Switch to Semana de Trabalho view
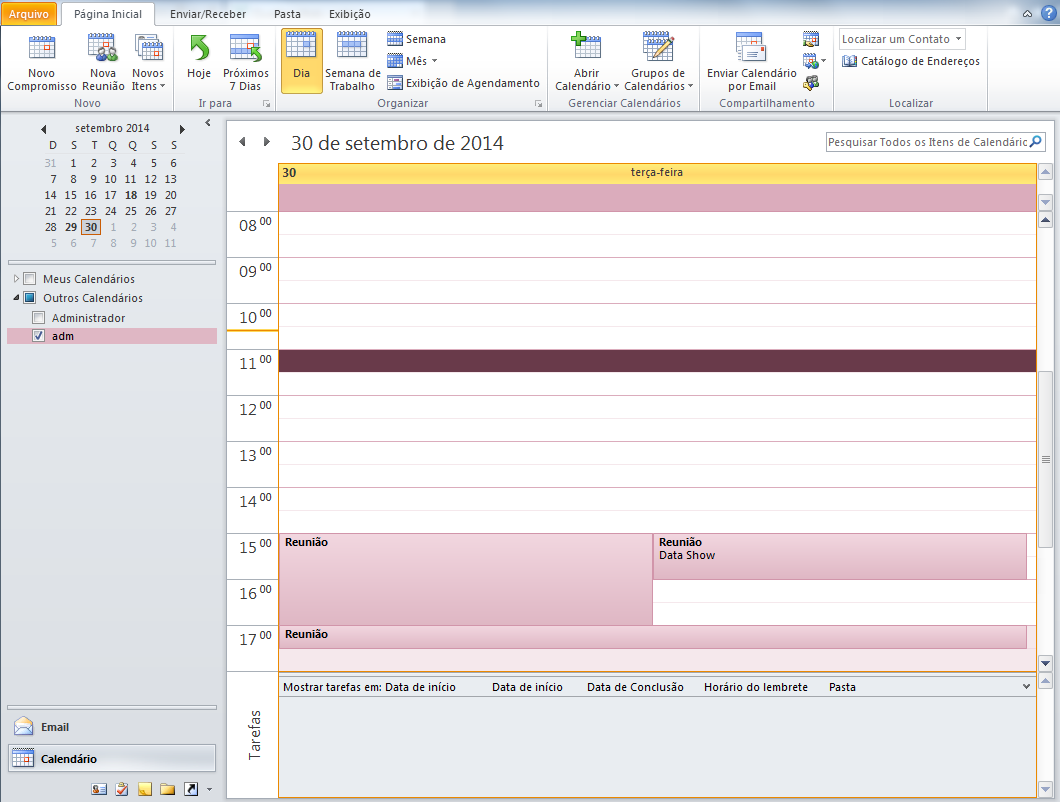Viewport: 1060px width, 802px height. coord(352,50)
